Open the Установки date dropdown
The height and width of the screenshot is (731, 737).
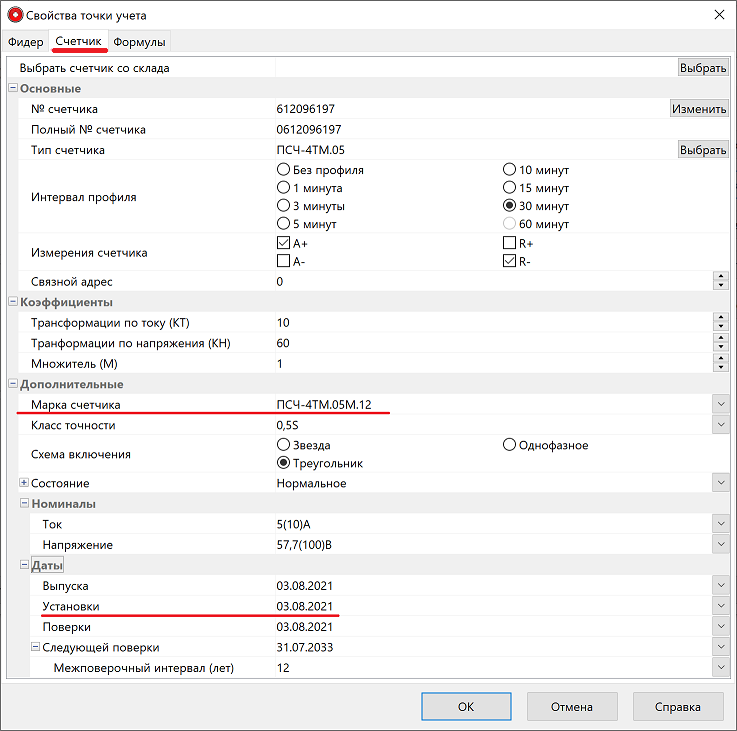click(x=719, y=606)
